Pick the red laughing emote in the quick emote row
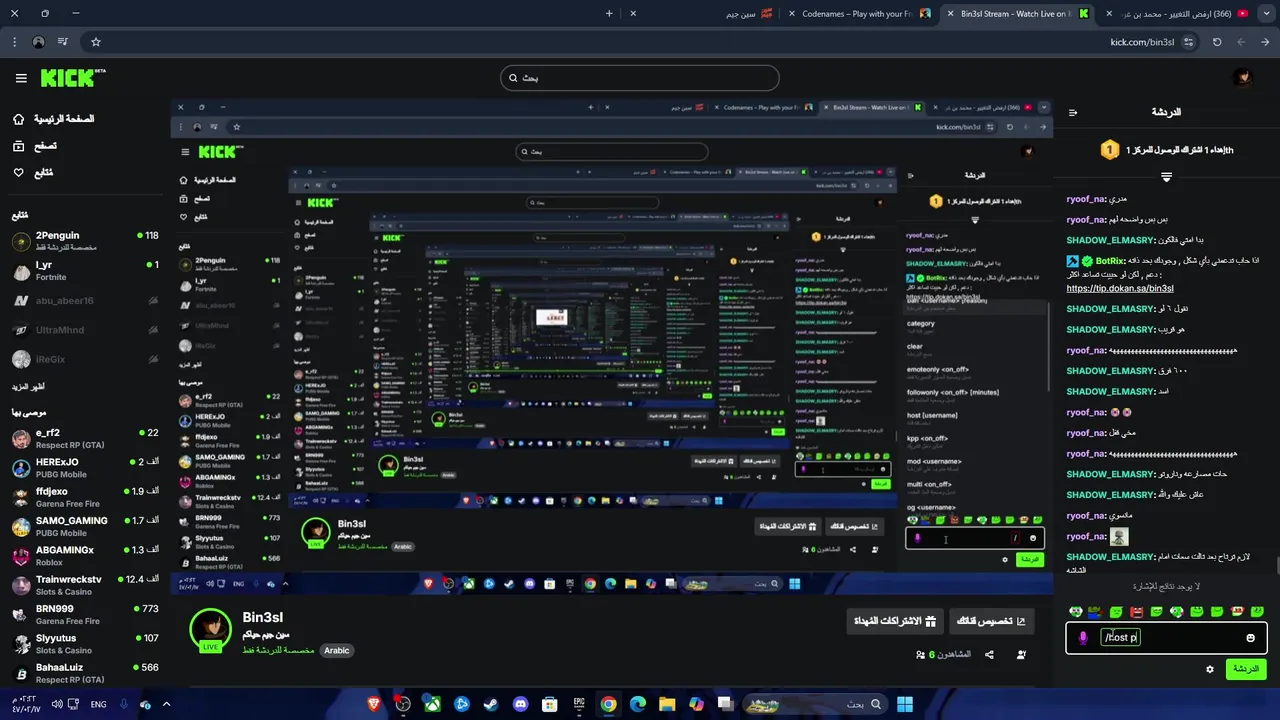The width and height of the screenshot is (1280, 720). point(1136,611)
